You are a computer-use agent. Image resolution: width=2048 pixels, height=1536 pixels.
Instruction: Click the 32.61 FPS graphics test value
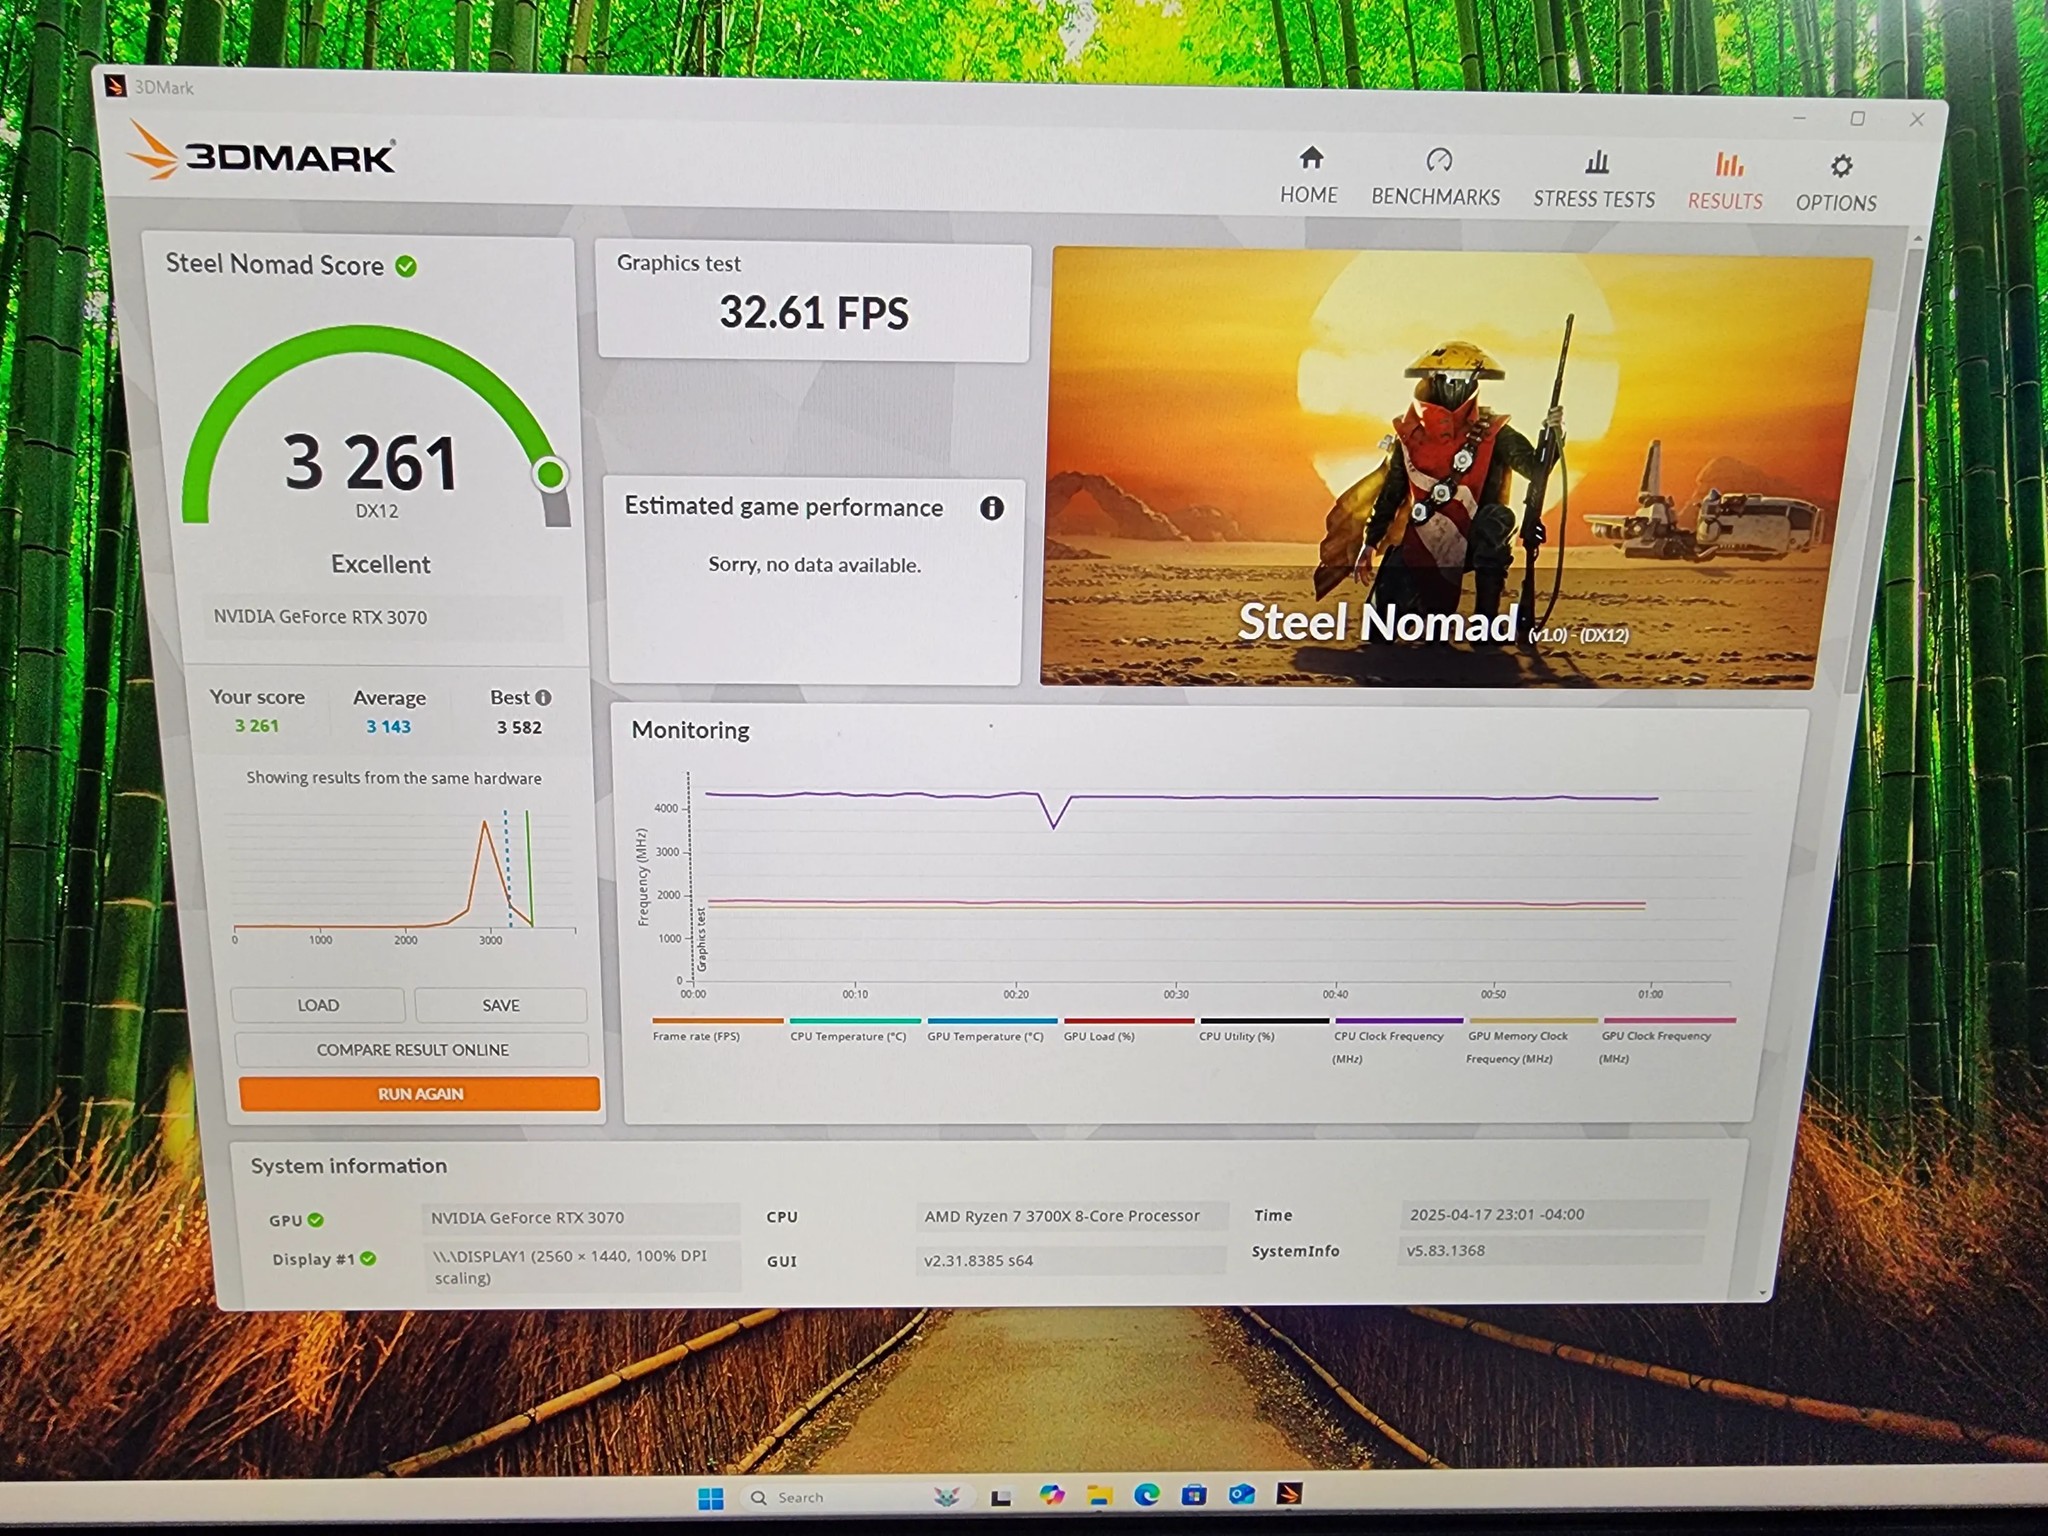(x=814, y=313)
